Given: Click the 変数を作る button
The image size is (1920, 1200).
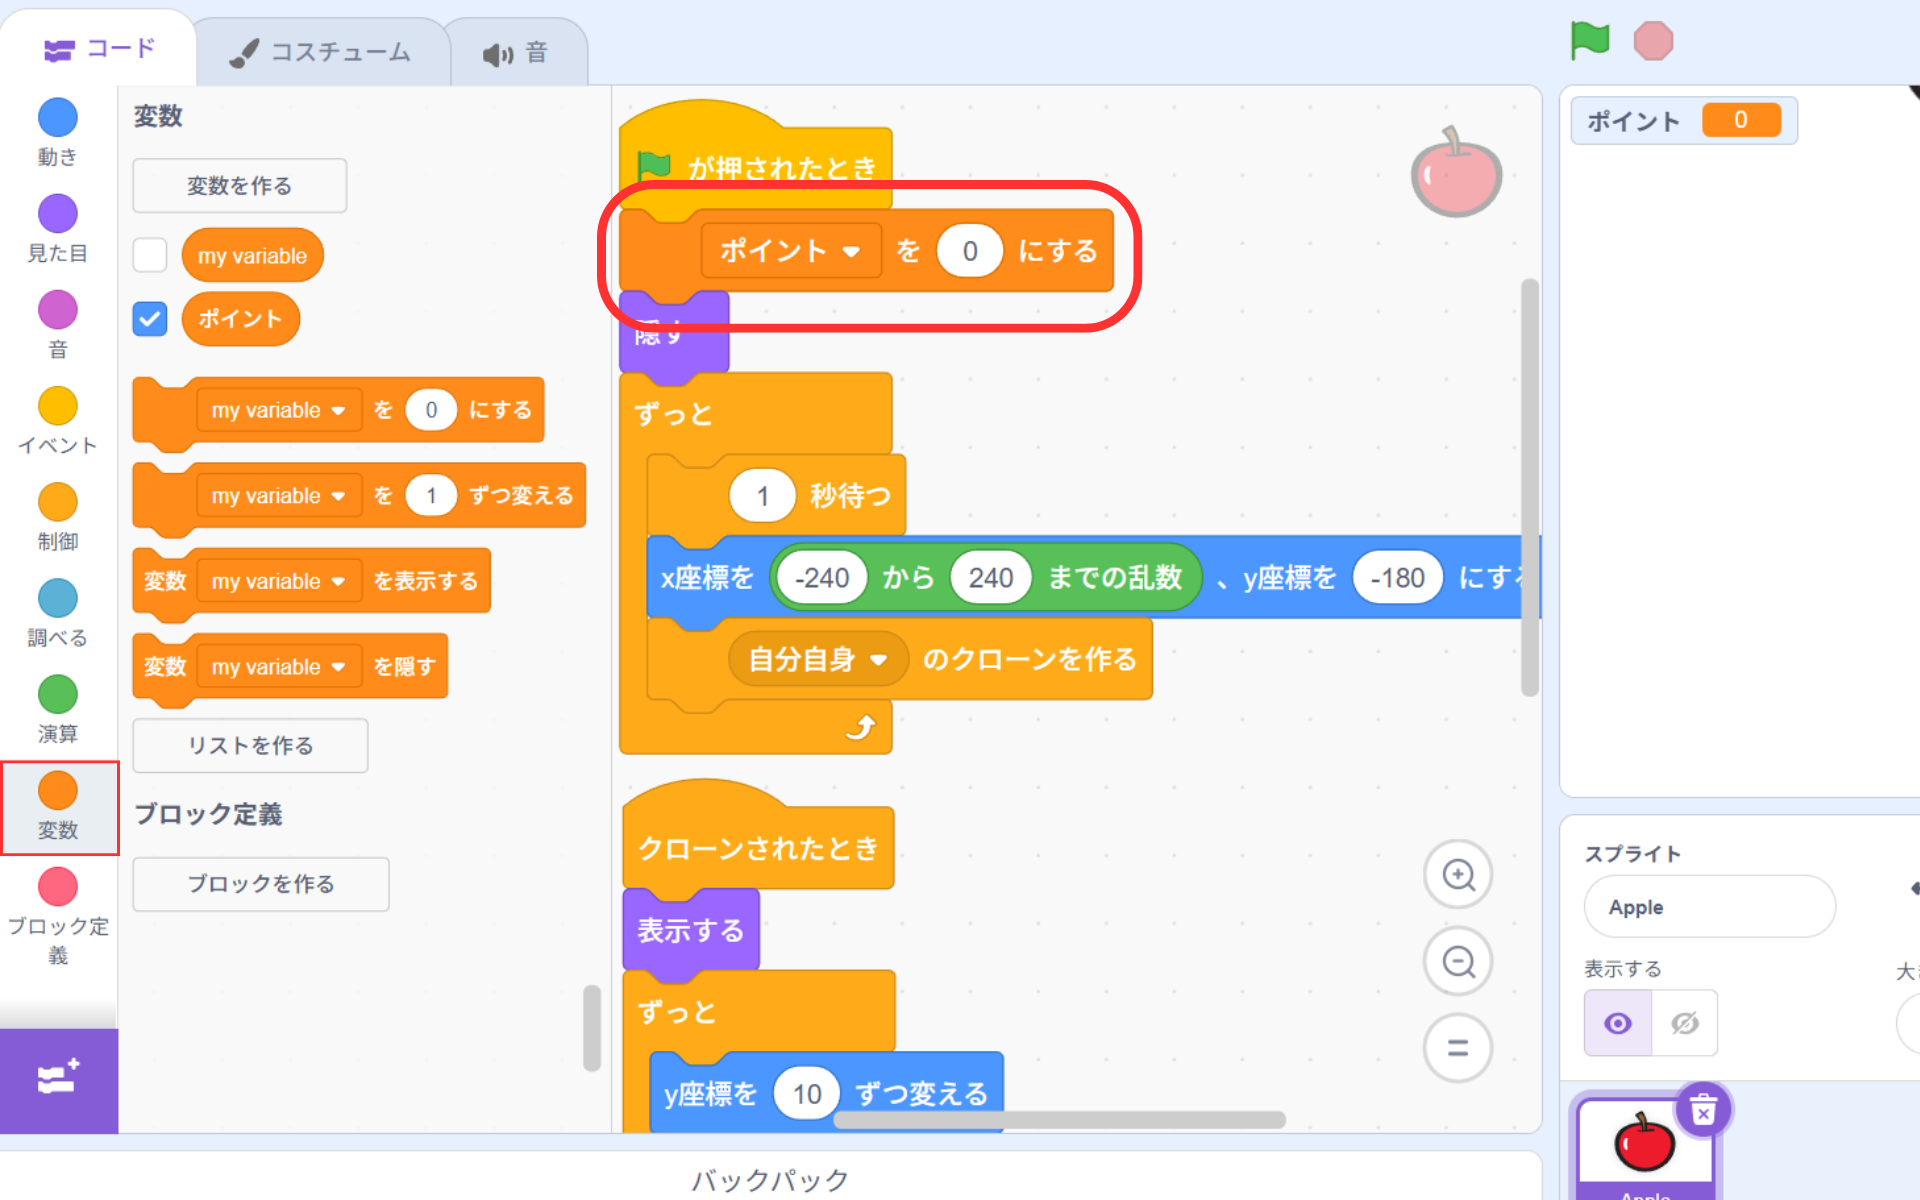Looking at the screenshot, I should click(239, 186).
